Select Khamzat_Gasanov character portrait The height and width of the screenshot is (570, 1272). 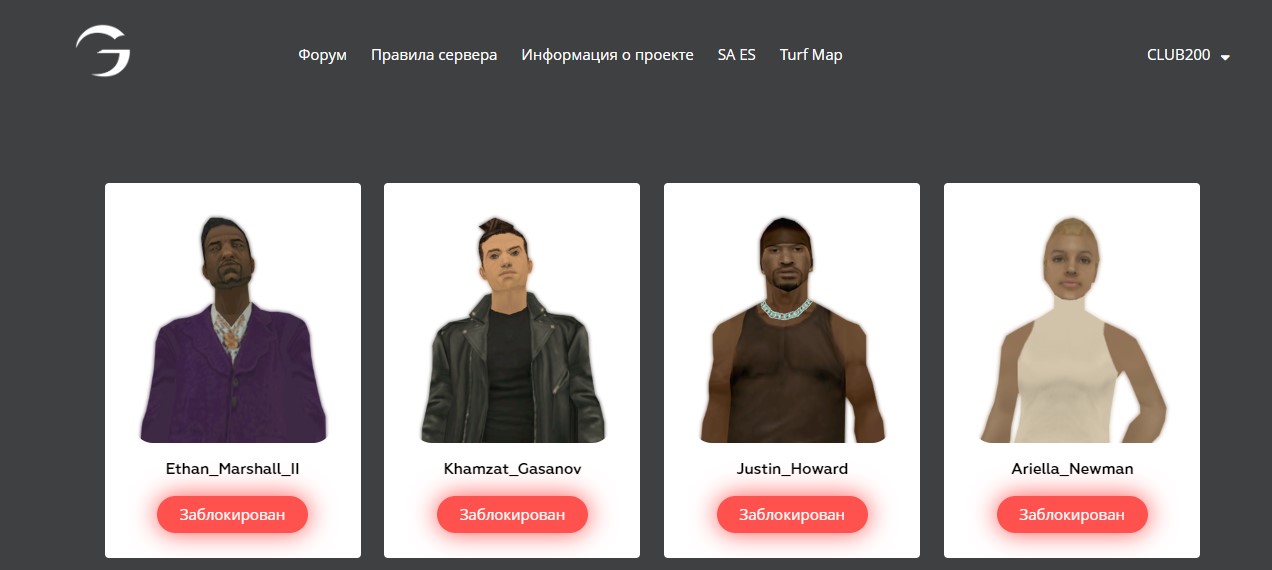pyautogui.click(x=512, y=329)
